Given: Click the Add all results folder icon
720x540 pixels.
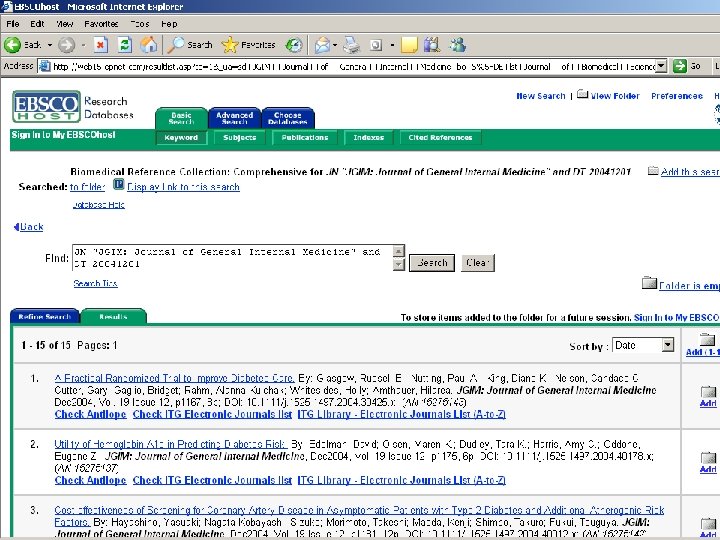Looking at the screenshot, I should pyautogui.click(x=708, y=340).
